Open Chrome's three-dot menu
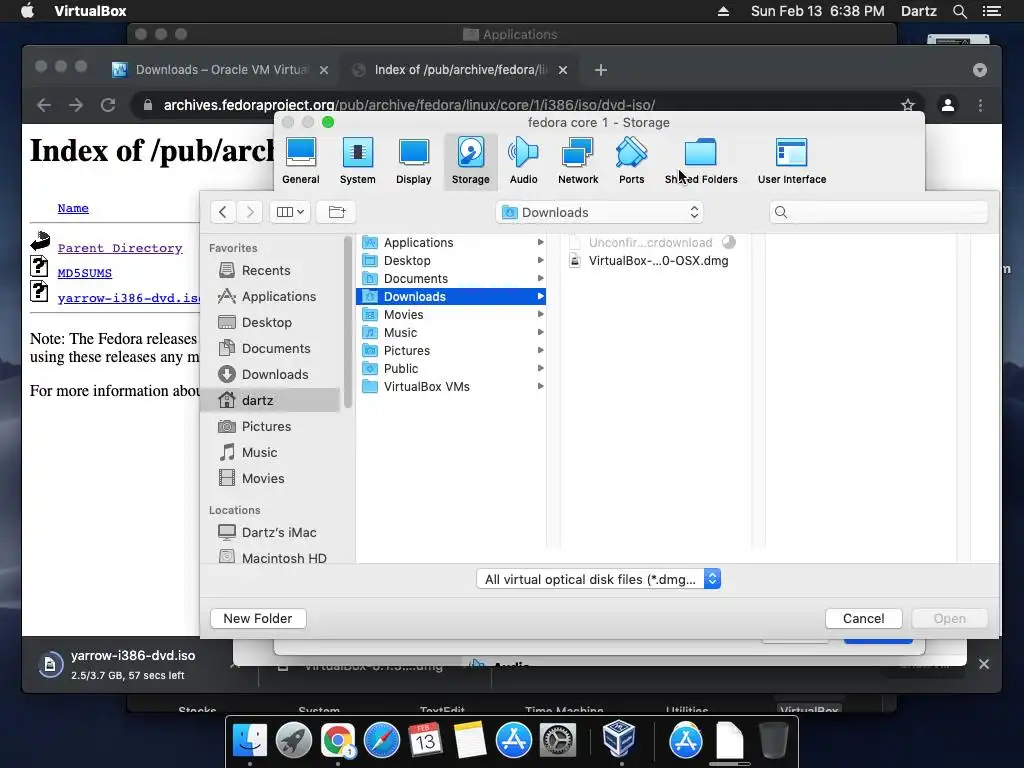 coord(980,105)
